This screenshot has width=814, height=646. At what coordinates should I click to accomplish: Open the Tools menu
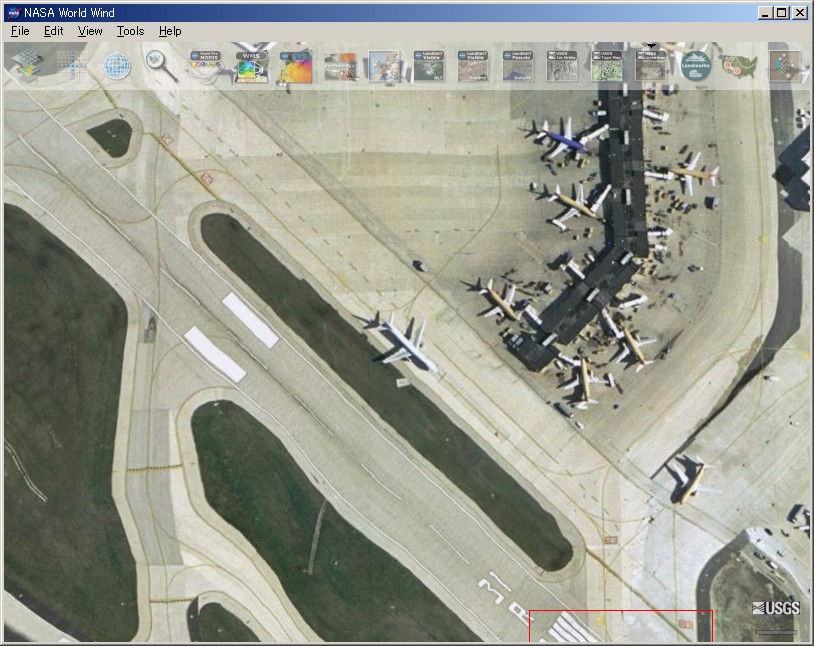[129, 31]
